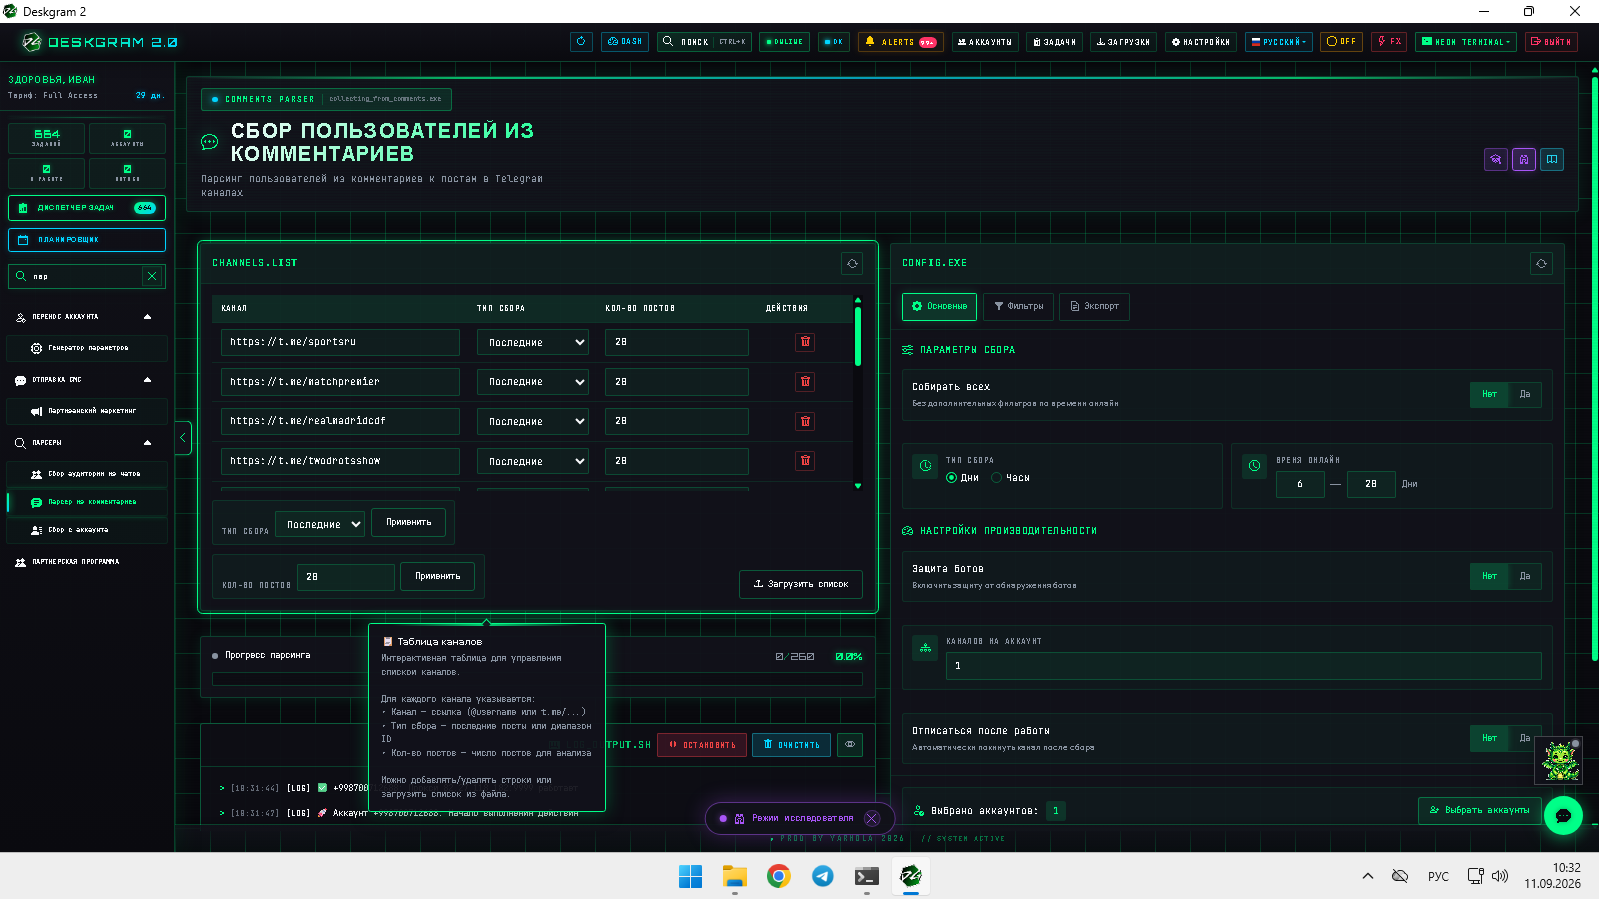Click Применить next to ТИП СБОРА
The width and height of the screenshot is (1599, 899).
tap(409, 522)
